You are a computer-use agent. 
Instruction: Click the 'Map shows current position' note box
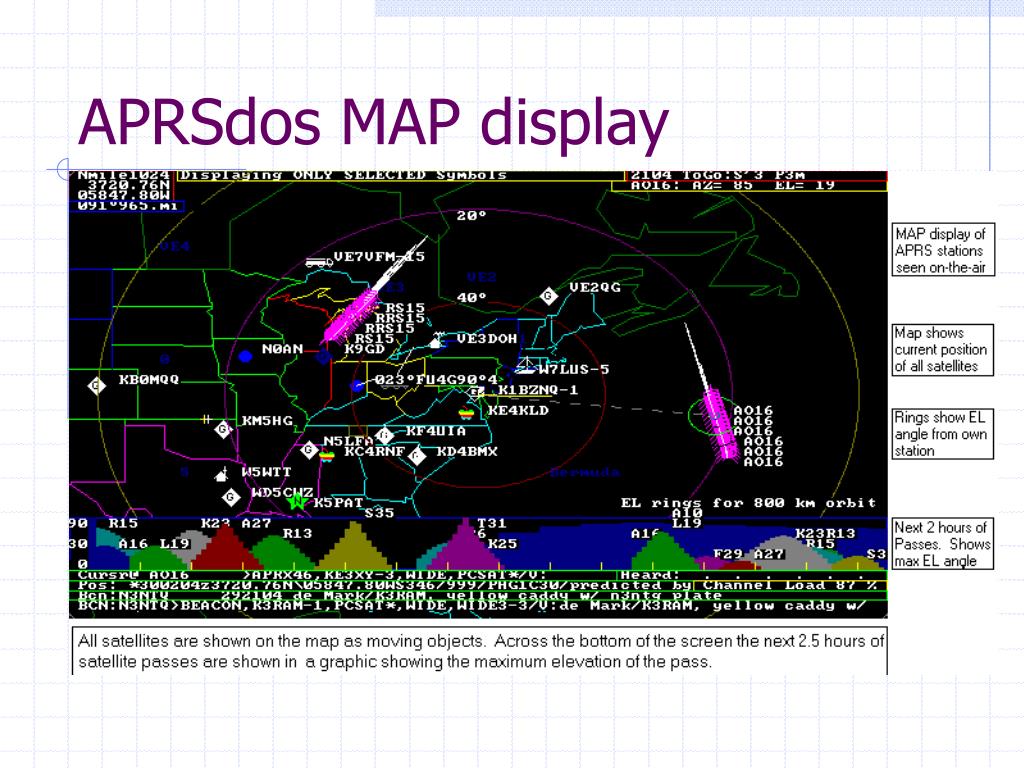tap(942, 350)
